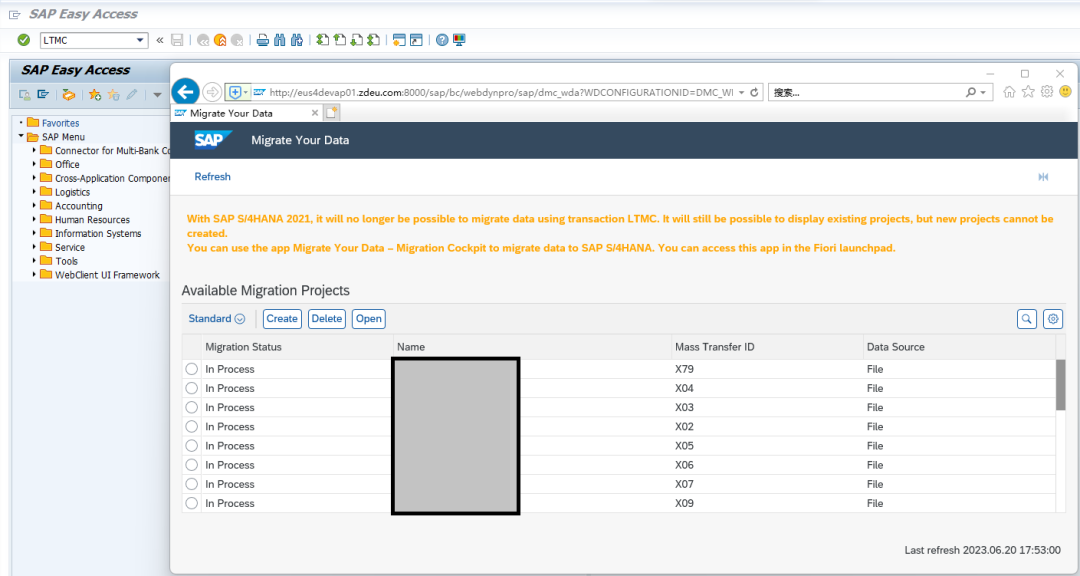This screenshot has height=576, width=1080.
Task: Click the Delete Favorites star icon
Action: pyautogui.click(x=114, y=94)
